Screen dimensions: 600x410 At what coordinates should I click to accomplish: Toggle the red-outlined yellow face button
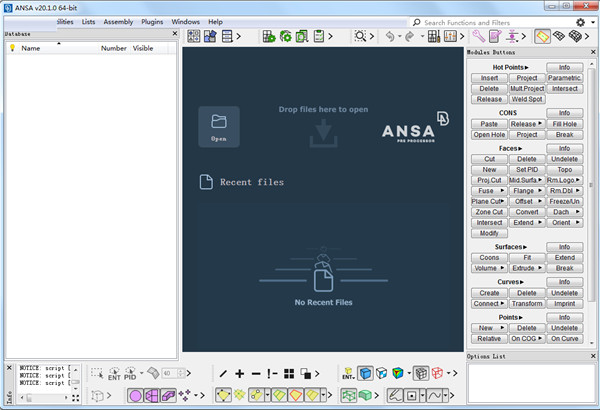tap(295, 395)
